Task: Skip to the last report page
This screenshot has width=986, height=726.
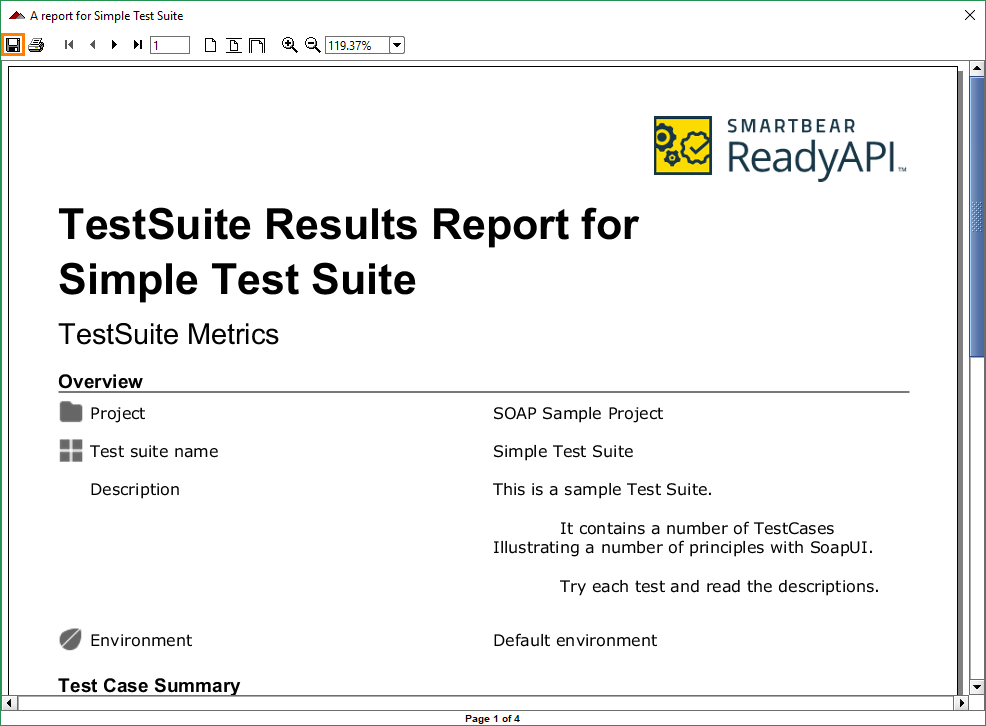Action: coord(137,44)
